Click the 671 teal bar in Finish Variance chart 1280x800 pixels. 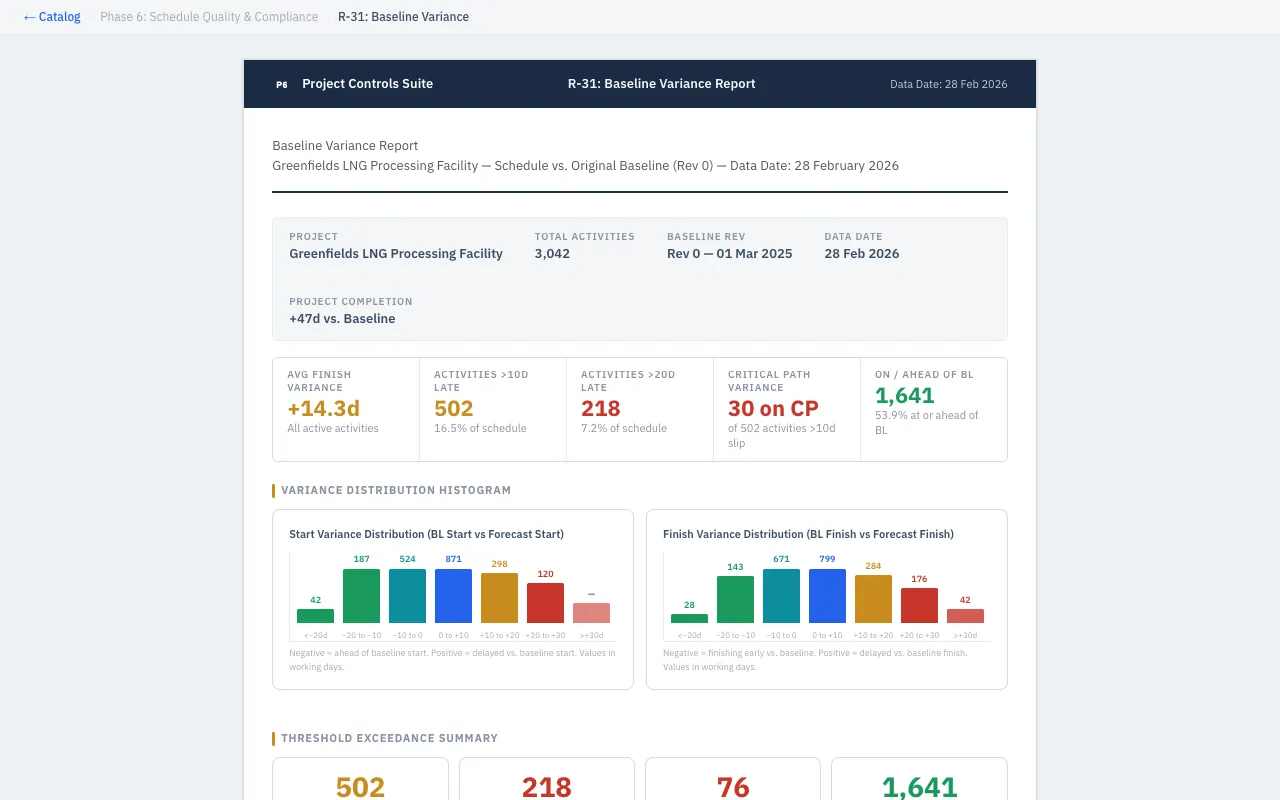coord(781,596)
